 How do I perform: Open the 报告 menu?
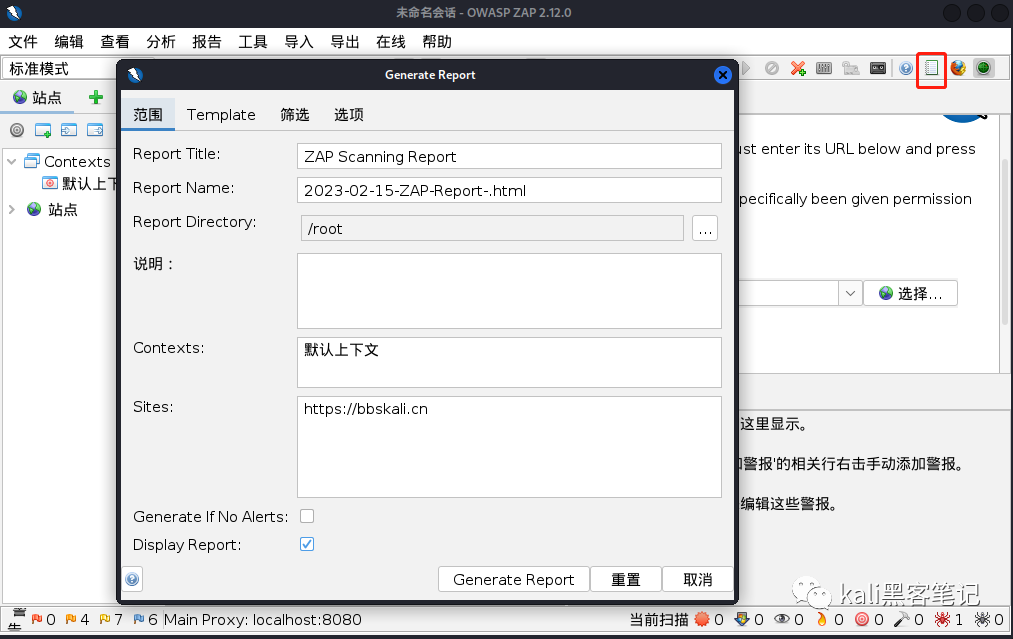[x=207, y=42]
